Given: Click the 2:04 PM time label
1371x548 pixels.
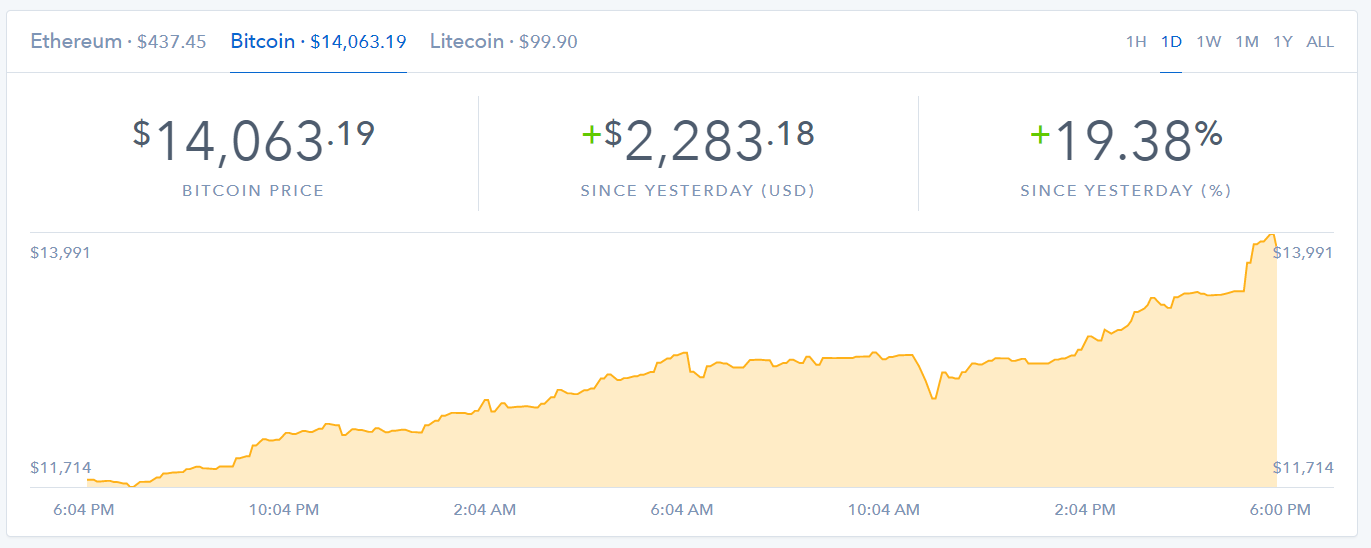Looking at the screenshot, I should 1084,510.
